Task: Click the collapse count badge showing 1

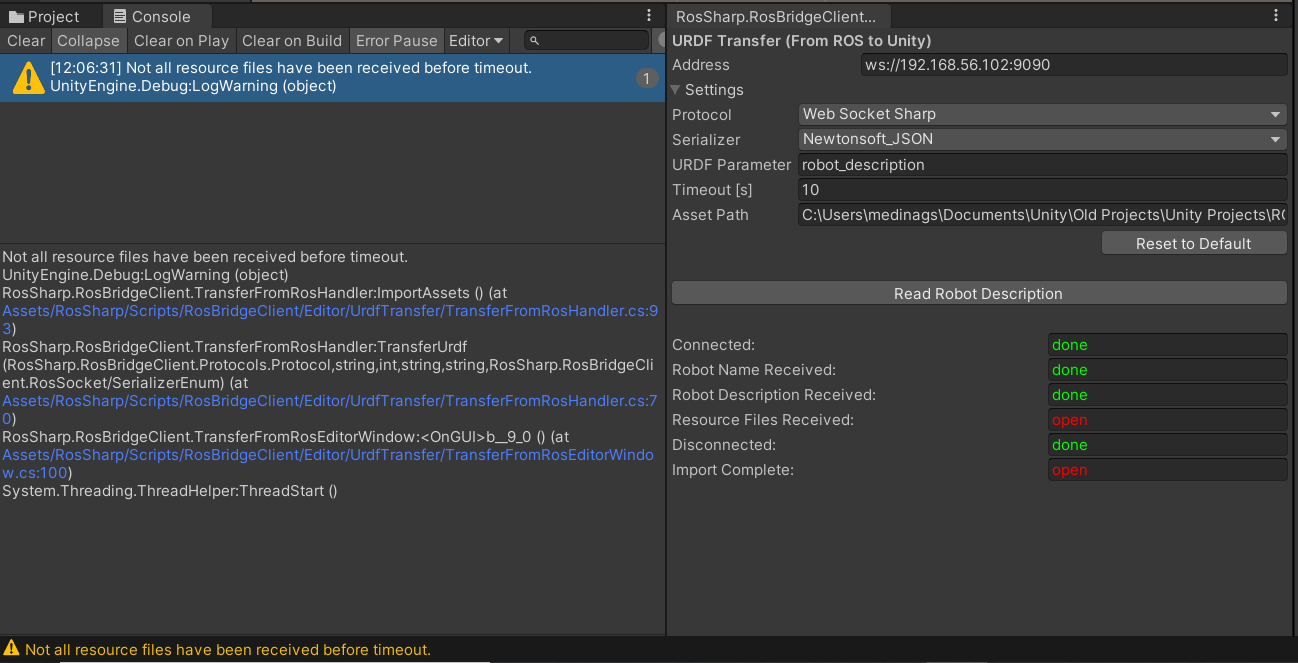Action: click(x=646, y=77)
